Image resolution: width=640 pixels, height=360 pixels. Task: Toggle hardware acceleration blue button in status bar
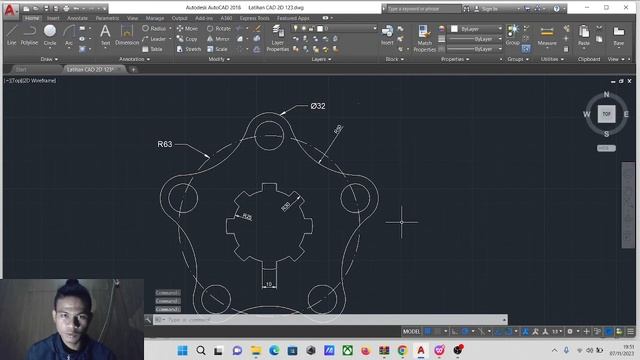[x=609, y=331]
